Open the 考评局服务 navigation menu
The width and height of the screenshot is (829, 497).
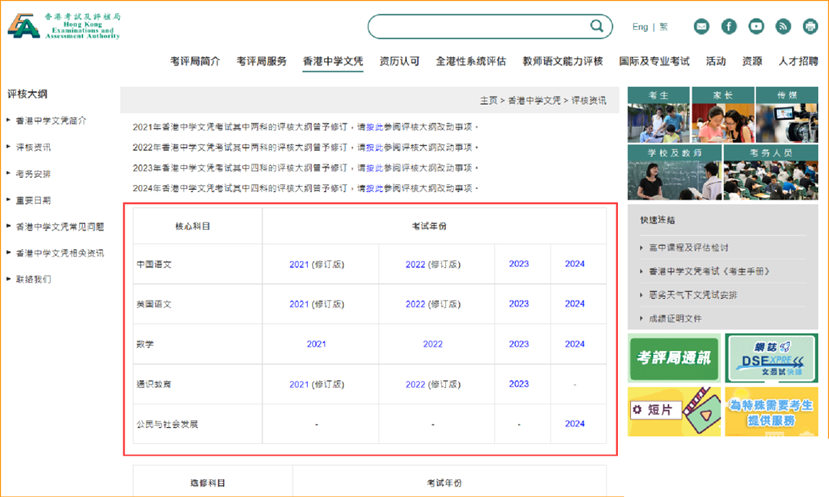click(261, 61)
